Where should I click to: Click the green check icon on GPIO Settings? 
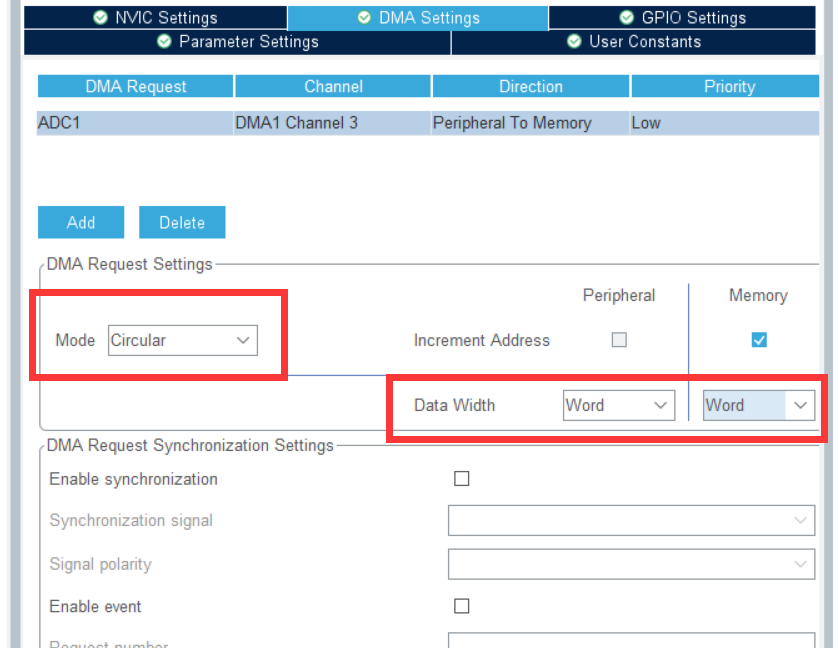tap(627, 18)
